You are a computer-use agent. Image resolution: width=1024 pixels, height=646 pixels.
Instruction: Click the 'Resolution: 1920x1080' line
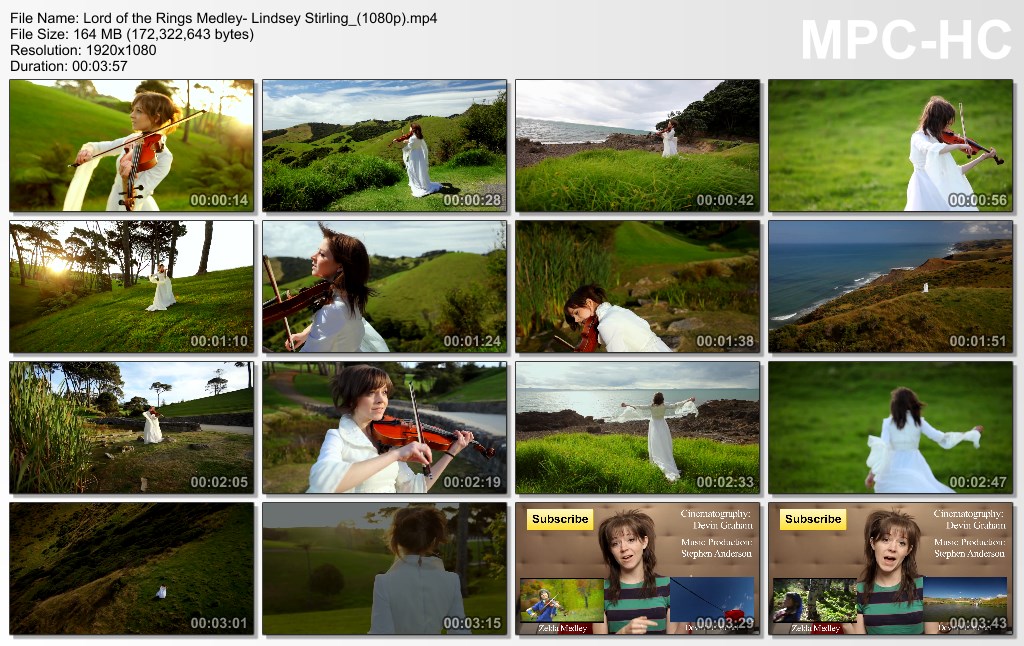pos(83,50)
